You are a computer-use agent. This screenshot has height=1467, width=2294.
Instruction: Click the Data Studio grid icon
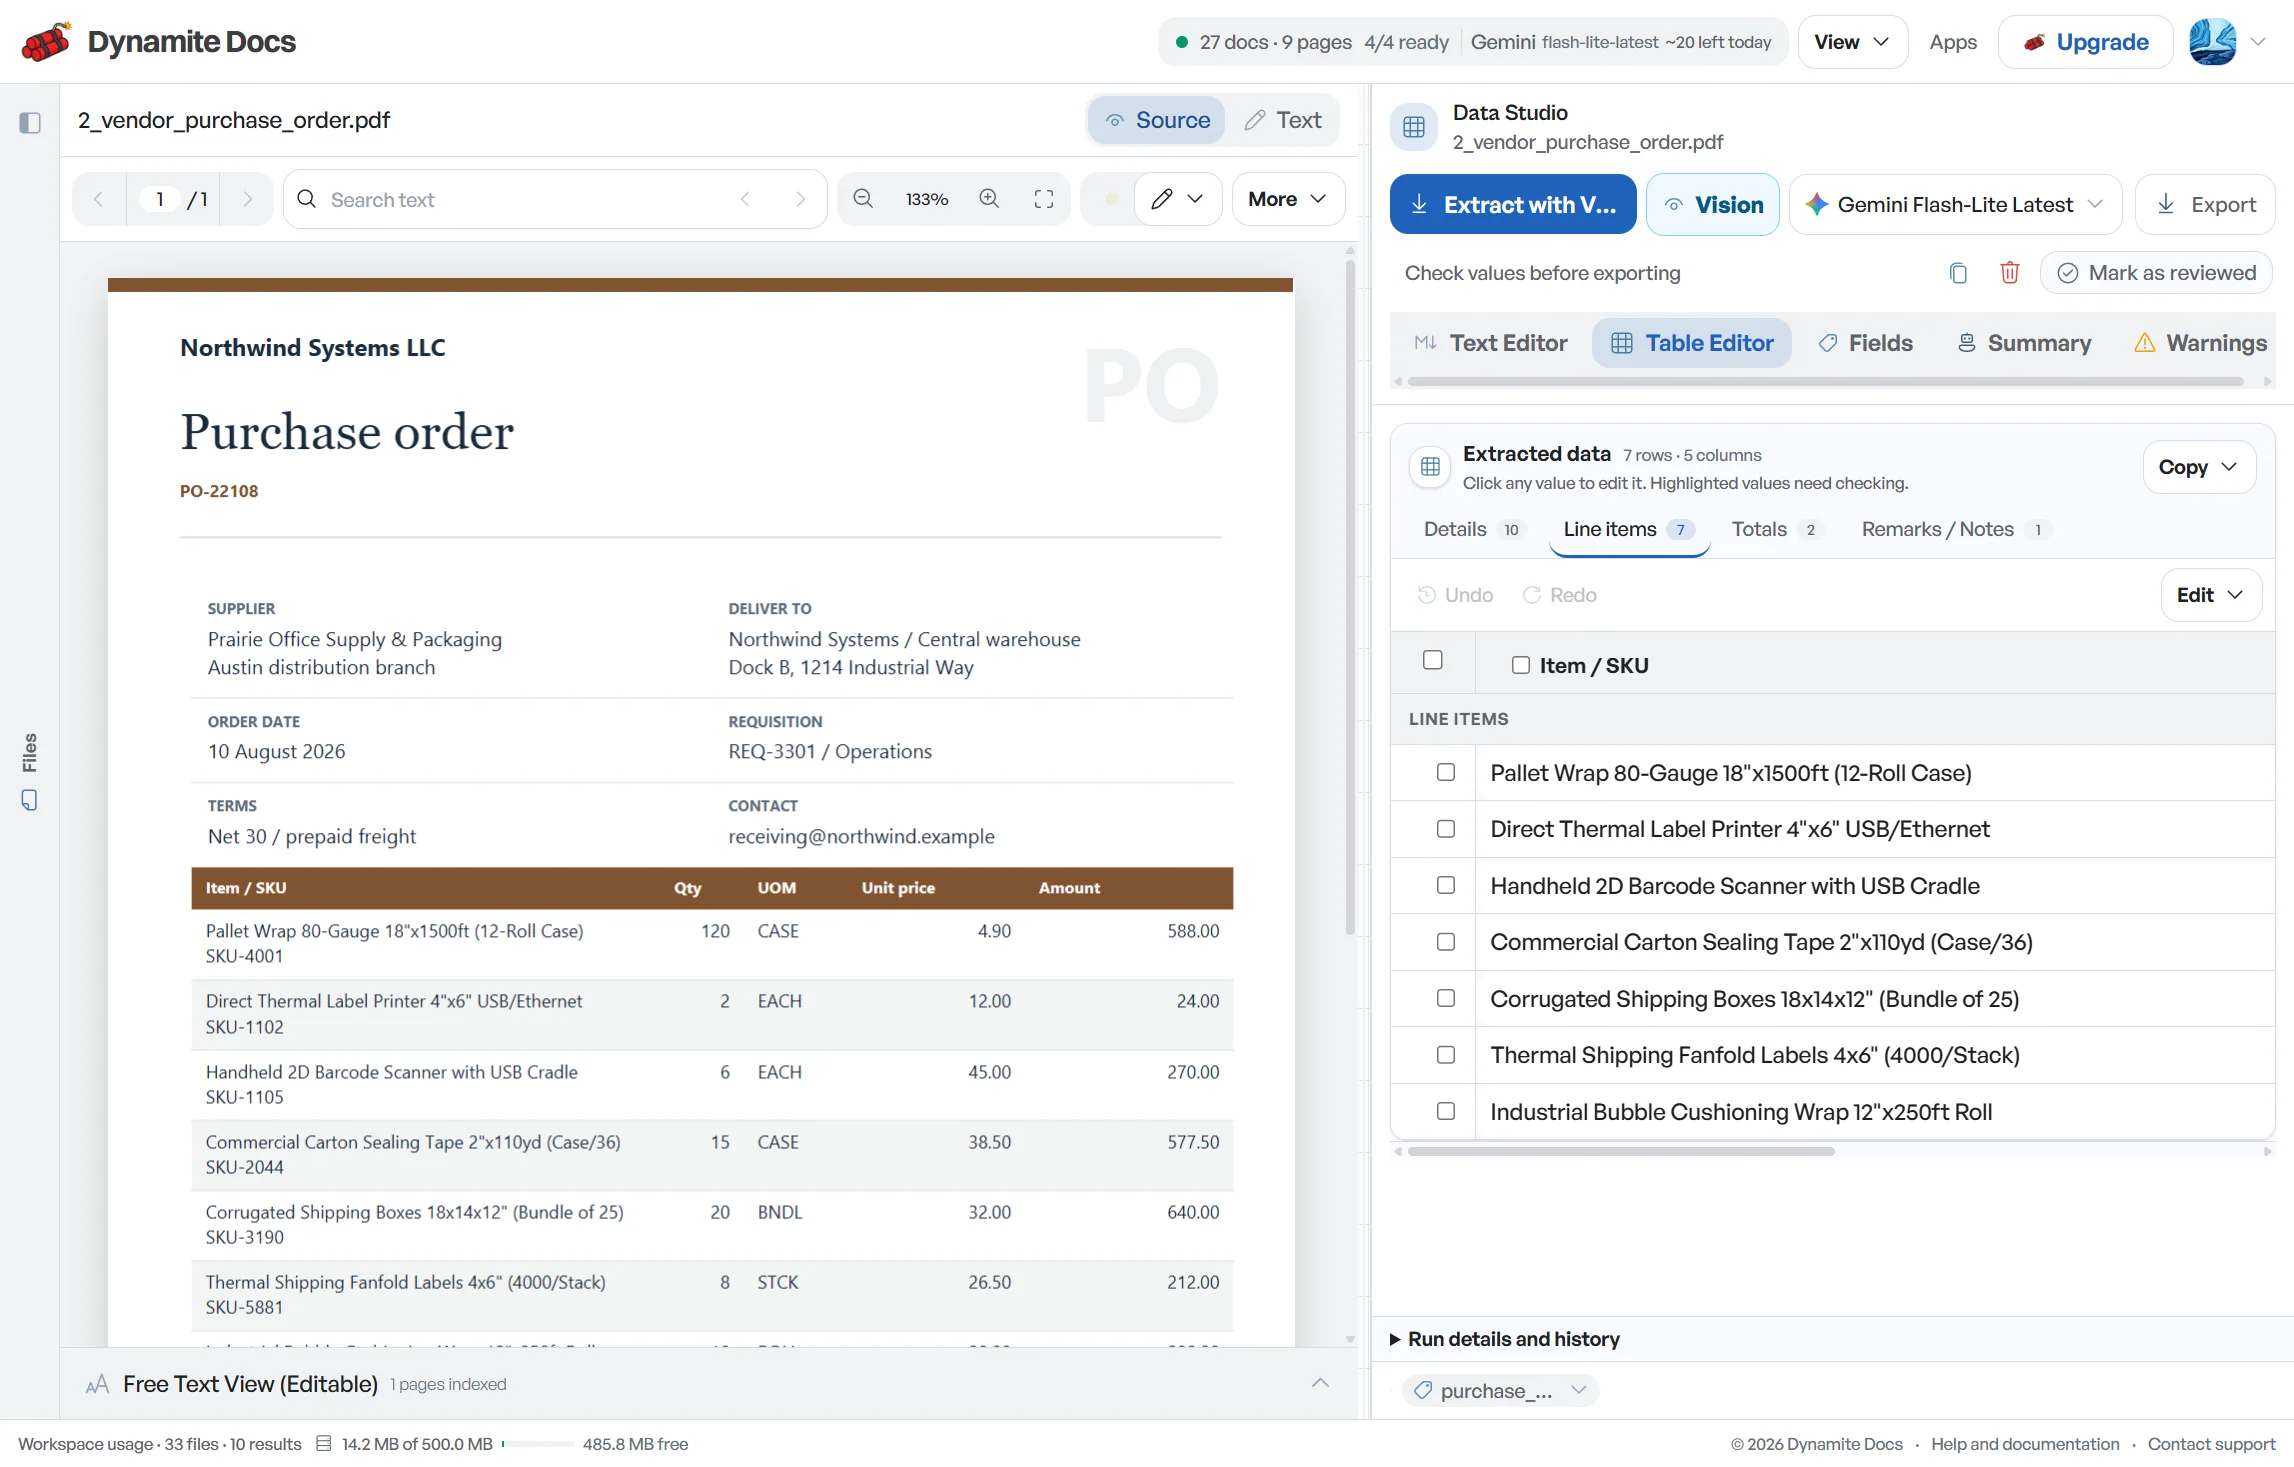click(x=1414, y=127)
